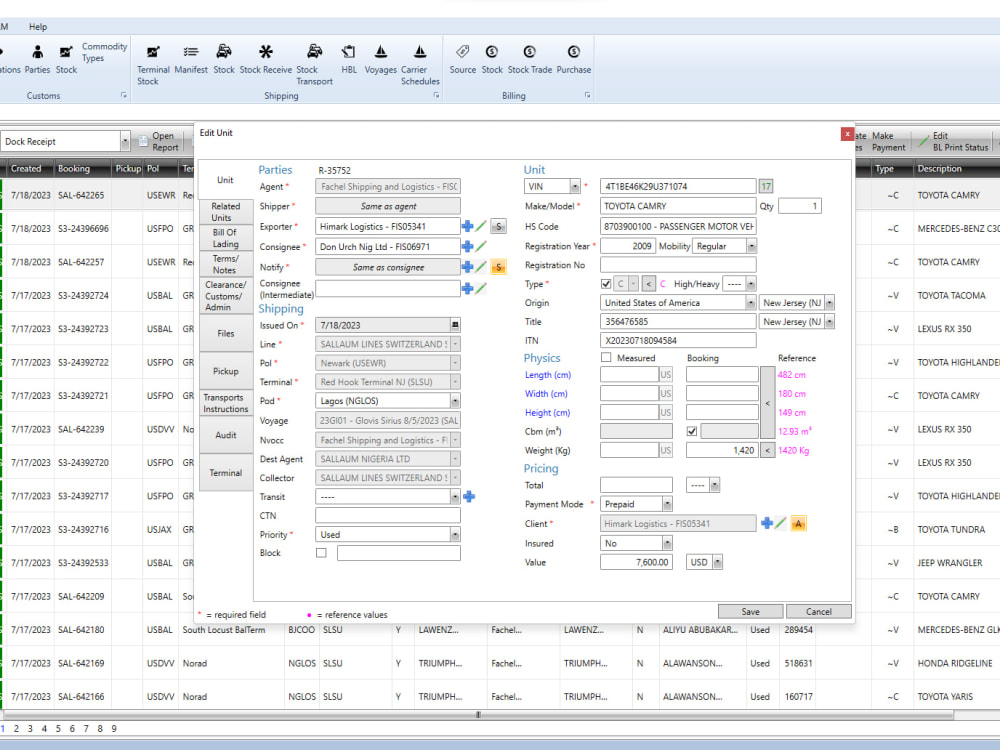Open Voyages tool
The image size is (1000, 750).
coord(381,59)
